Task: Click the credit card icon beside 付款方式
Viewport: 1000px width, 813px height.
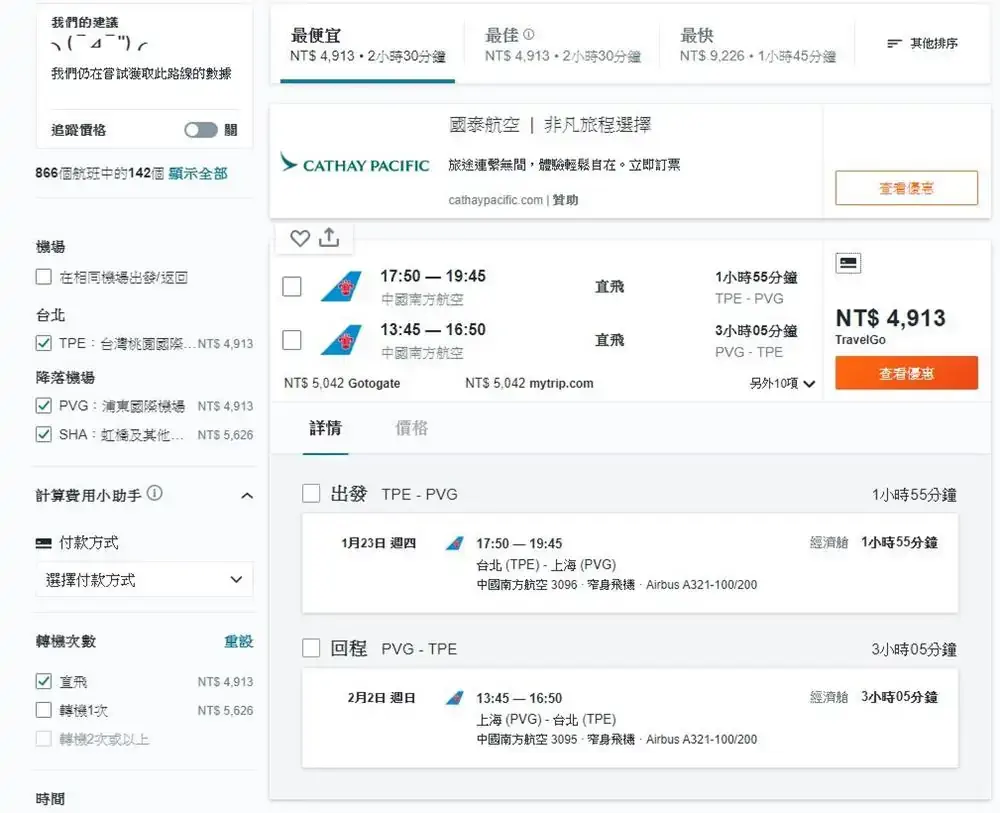Action: tap(43, 543)
